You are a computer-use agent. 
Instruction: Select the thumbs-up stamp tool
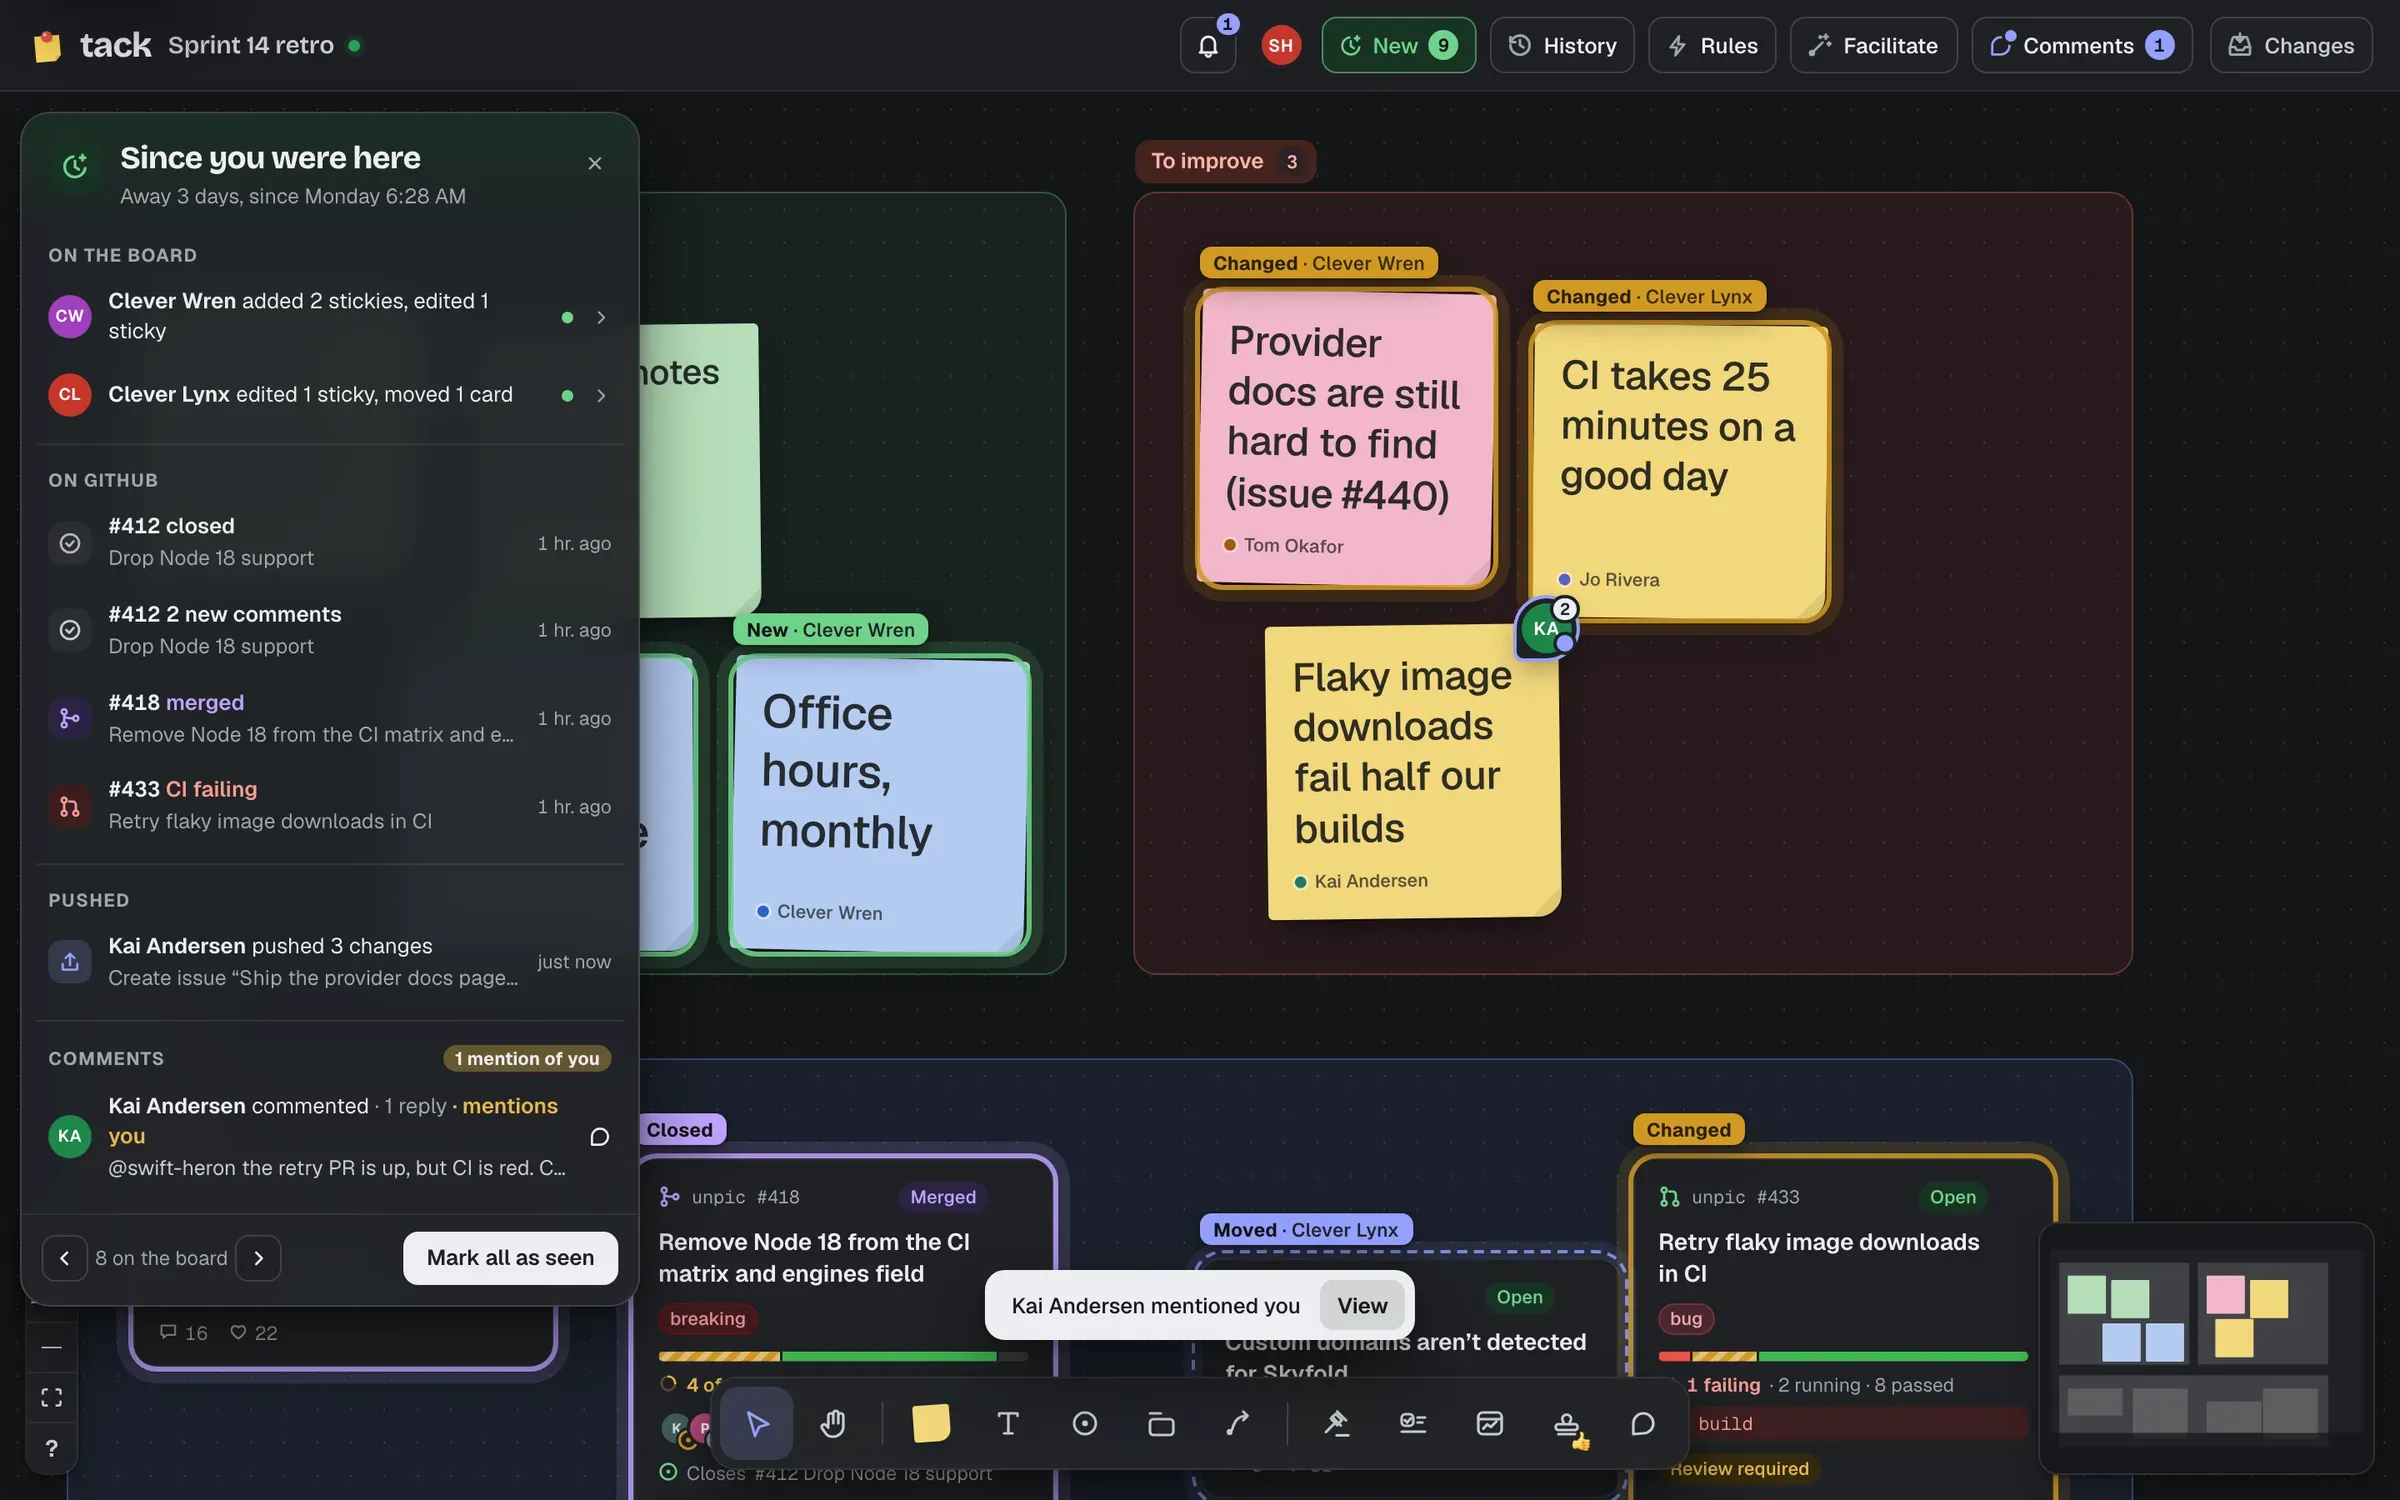pos(1567,1425)
